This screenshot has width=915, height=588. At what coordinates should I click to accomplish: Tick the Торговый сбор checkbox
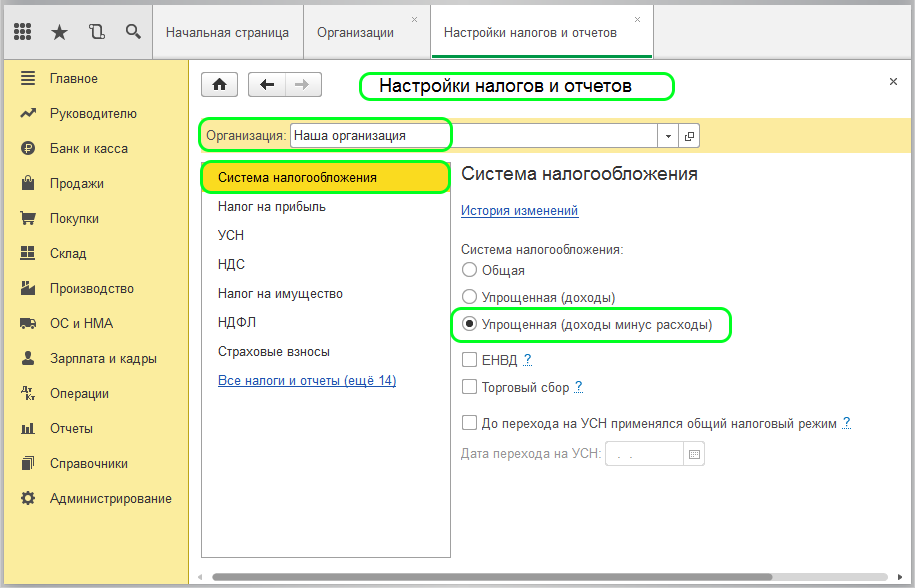[x=469, y=387]
